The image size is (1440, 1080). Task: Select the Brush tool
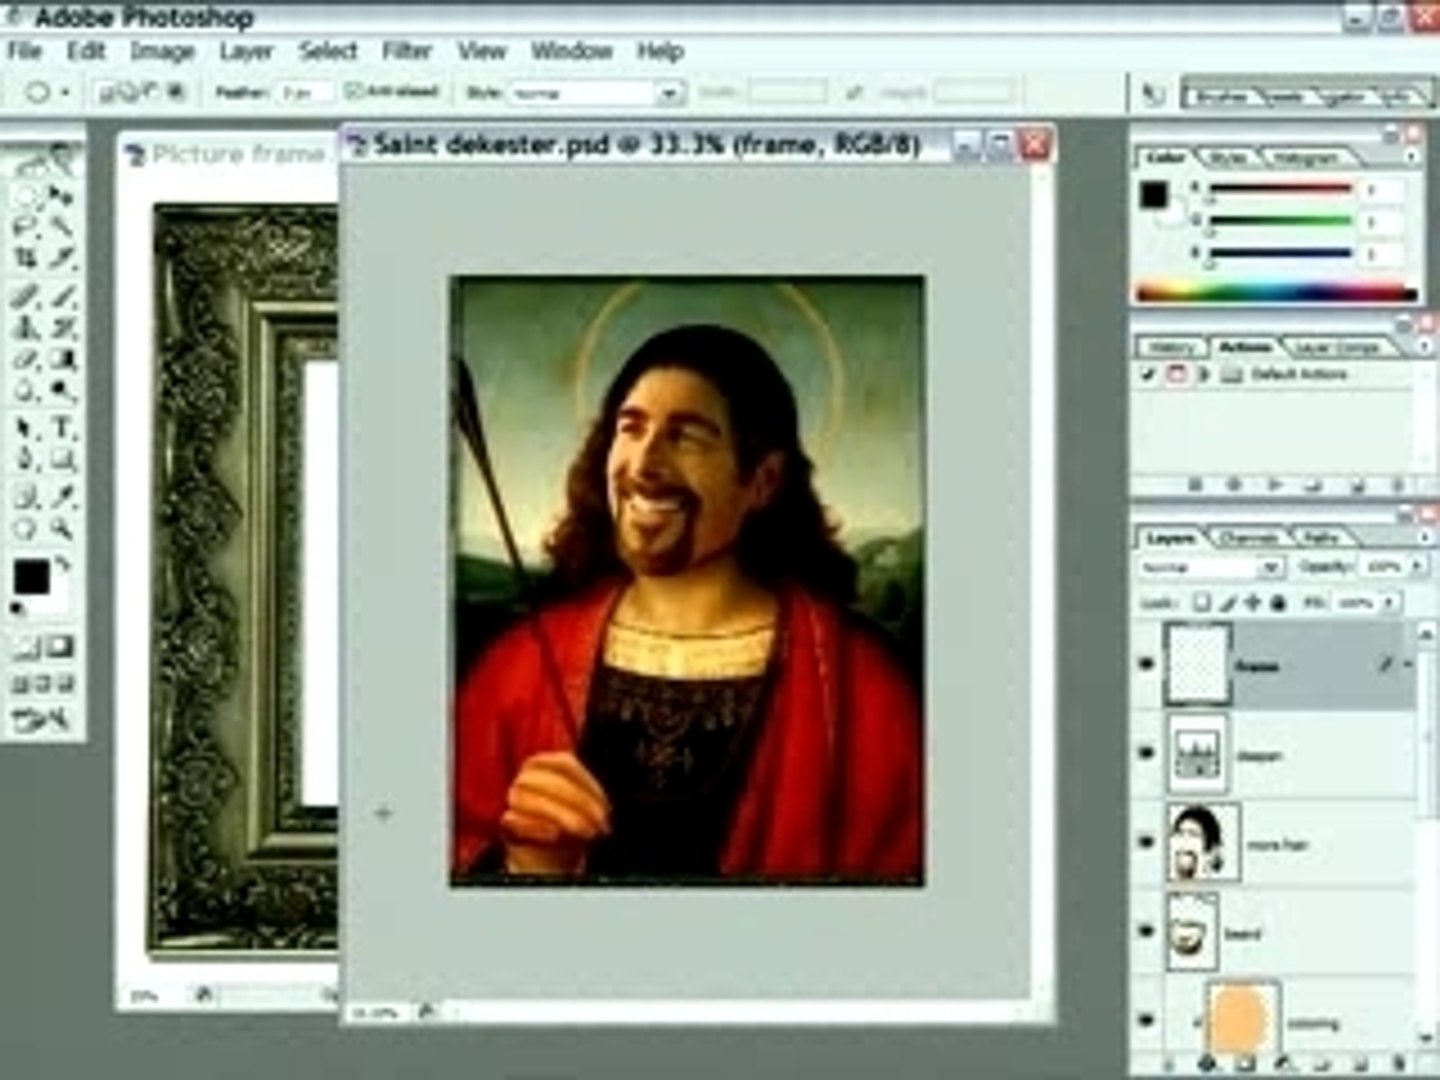click(x=61, y=295)
